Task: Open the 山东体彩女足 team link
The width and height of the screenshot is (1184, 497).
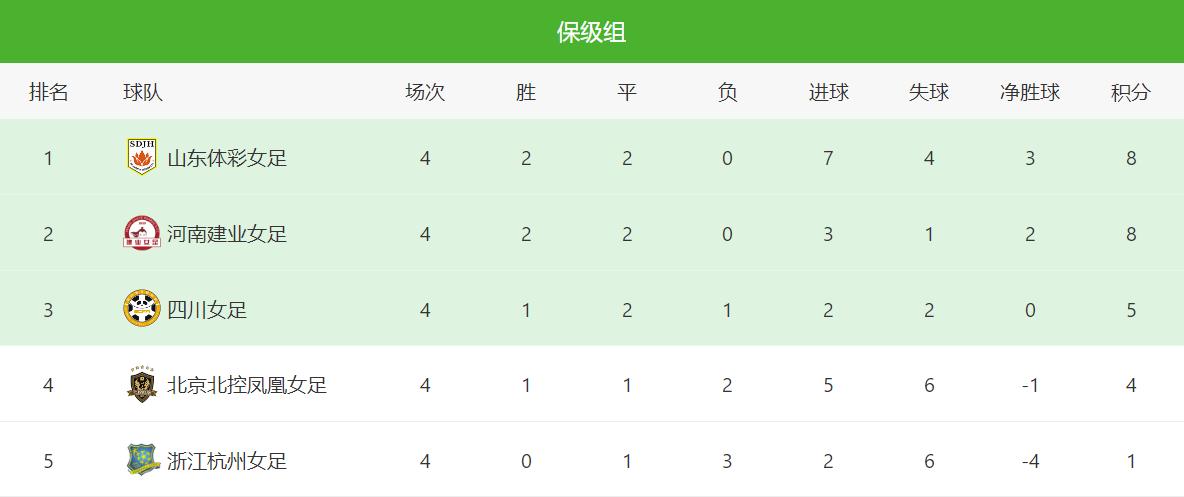Action: point(227,158)
